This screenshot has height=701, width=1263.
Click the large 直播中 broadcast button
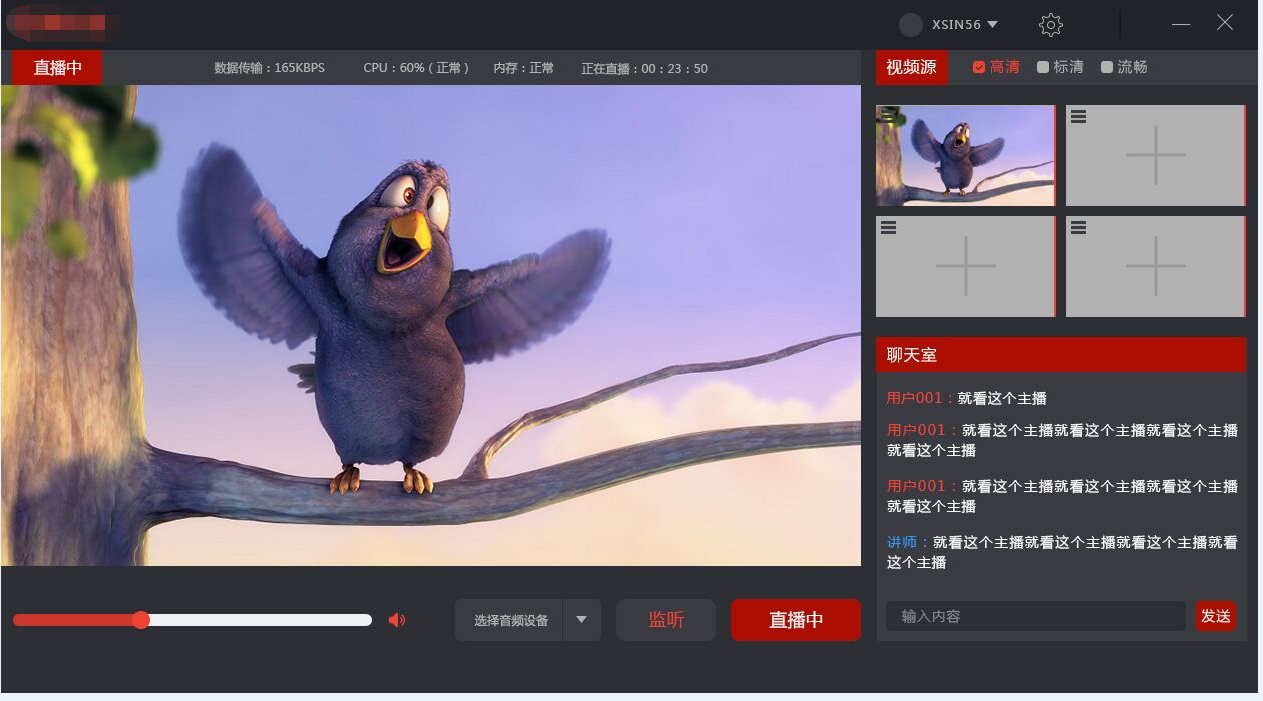(796, 620)
